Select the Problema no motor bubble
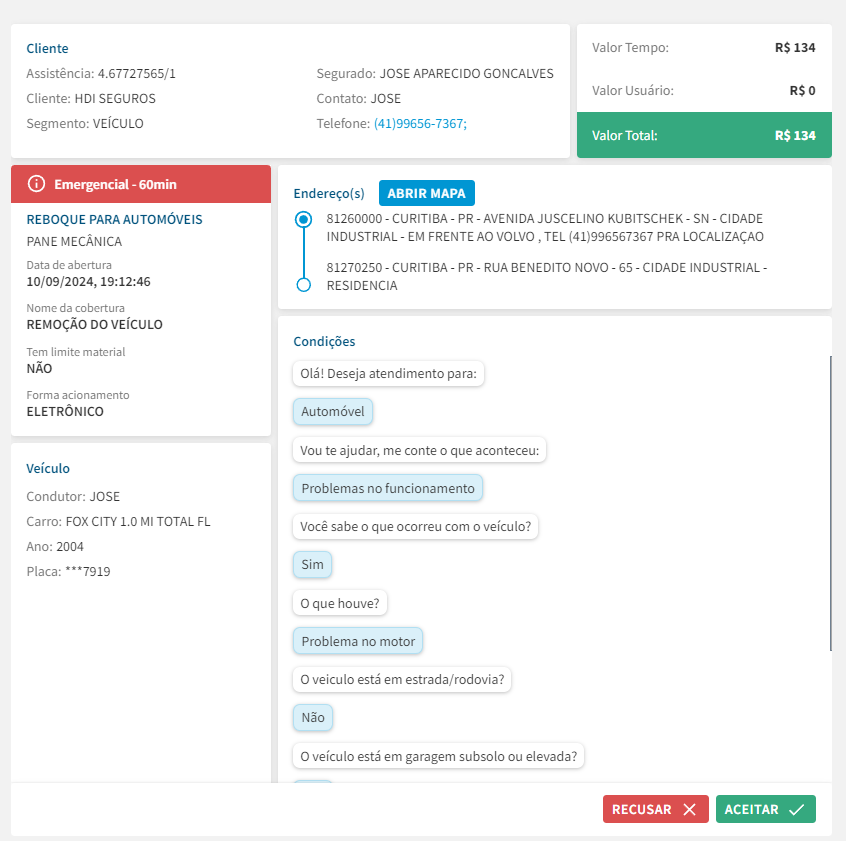This screenshot has width=846, height=841. tap(359, 641)
